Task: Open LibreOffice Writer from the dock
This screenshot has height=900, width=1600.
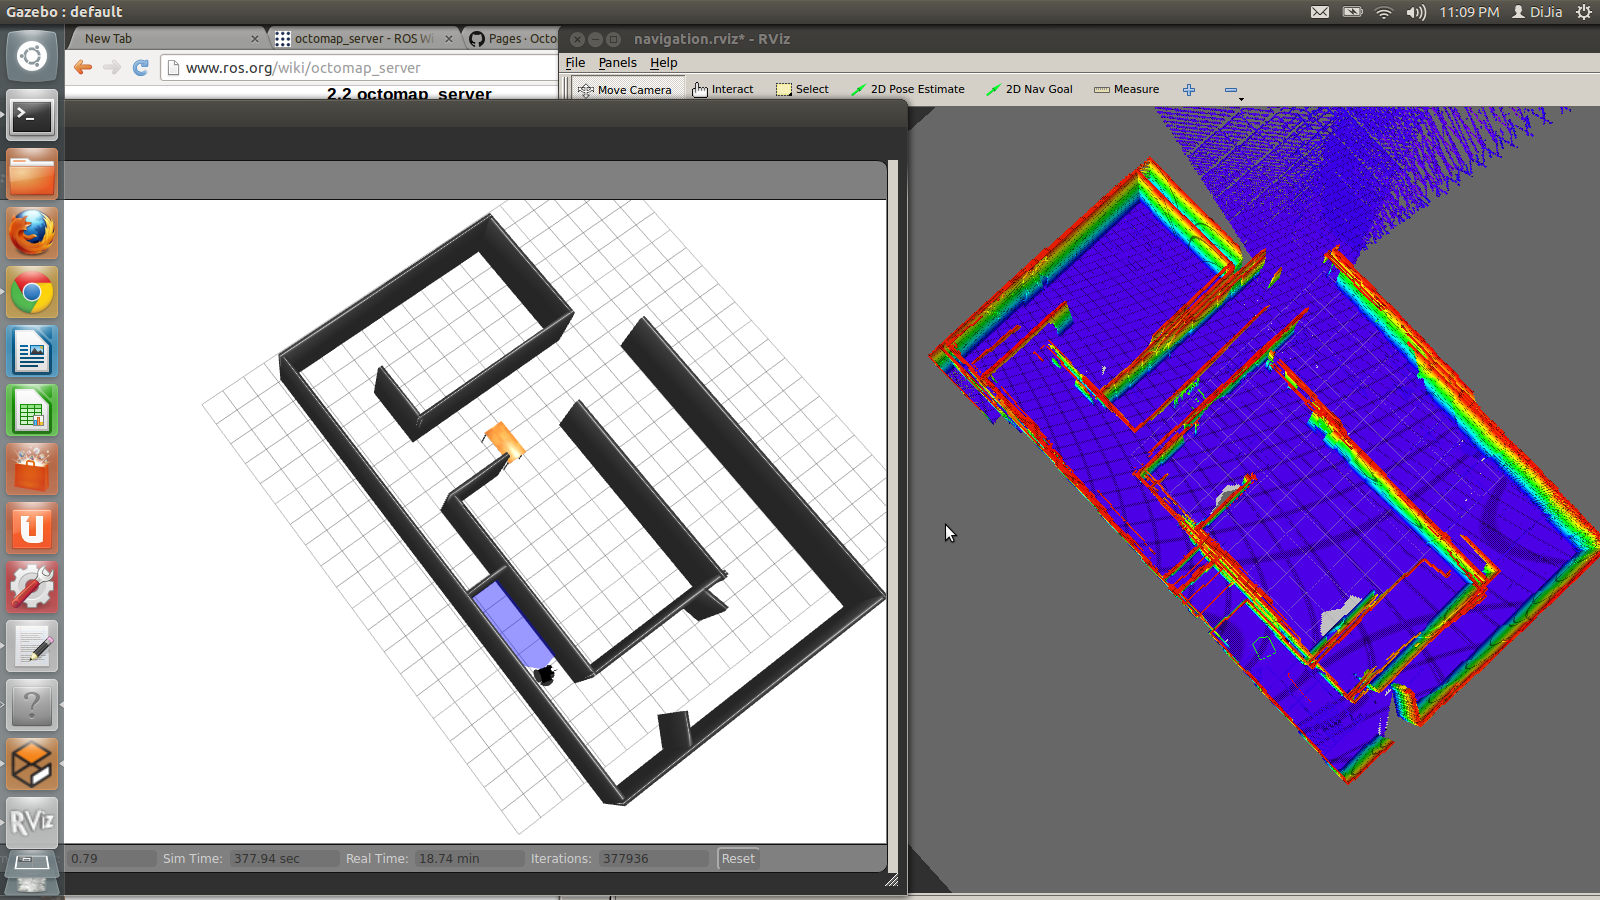Action: 32,352
